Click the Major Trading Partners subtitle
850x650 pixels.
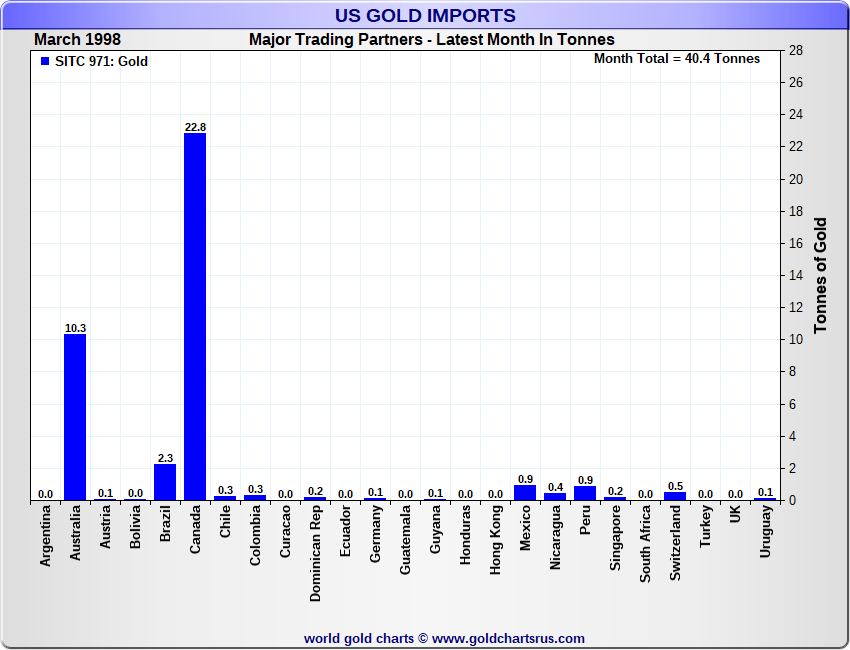pyautogui.click(x=431, y=40)
